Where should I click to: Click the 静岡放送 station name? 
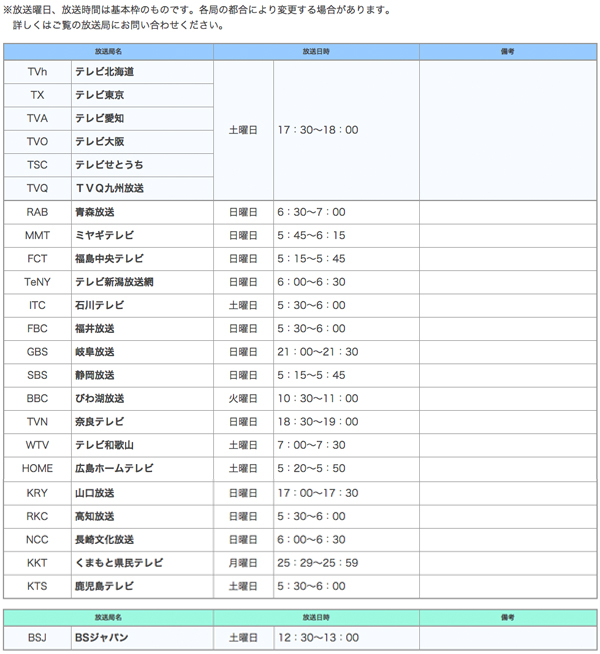[x=95, y=375]
